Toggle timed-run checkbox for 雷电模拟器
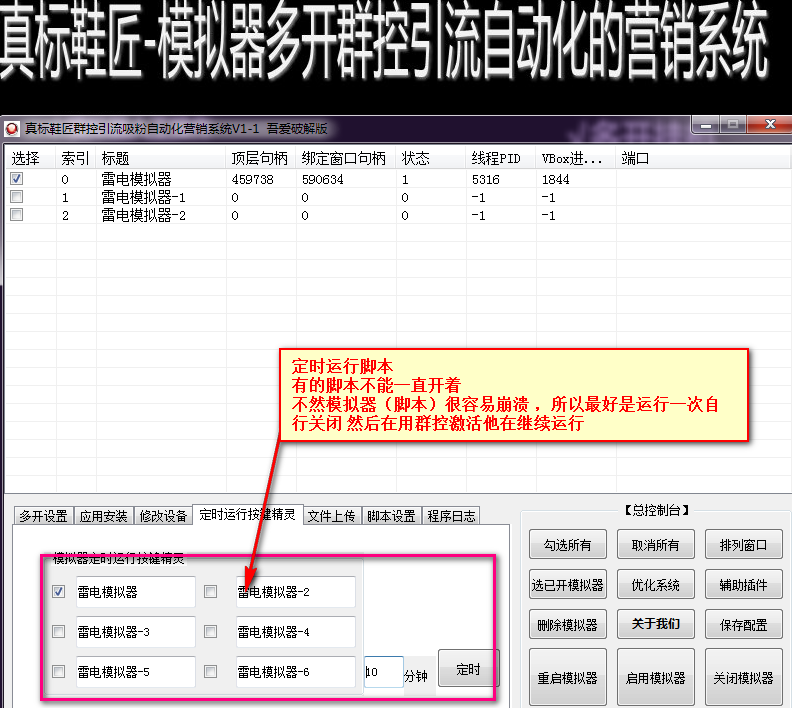The image size is (792, 708). click(x=59, y=591)
